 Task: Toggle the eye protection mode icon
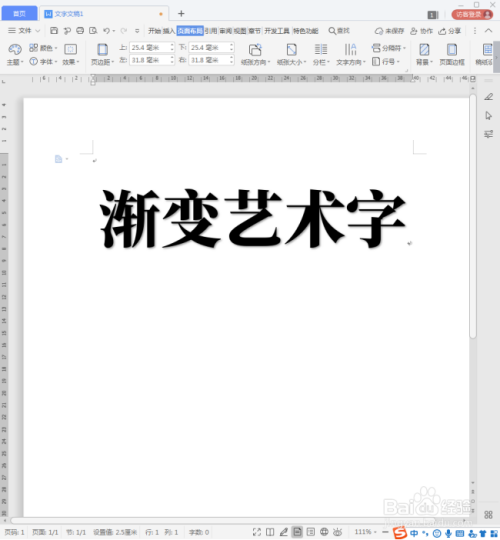337,532
